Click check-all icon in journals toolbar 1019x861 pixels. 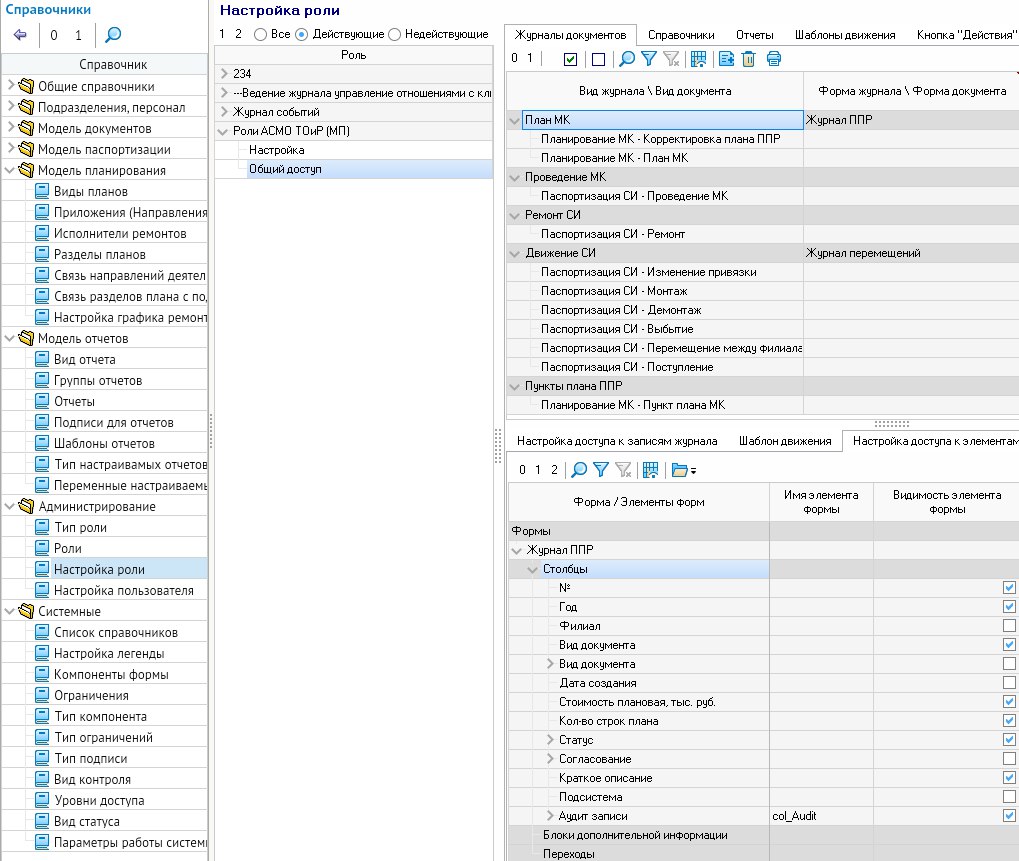tap(571, 59)
